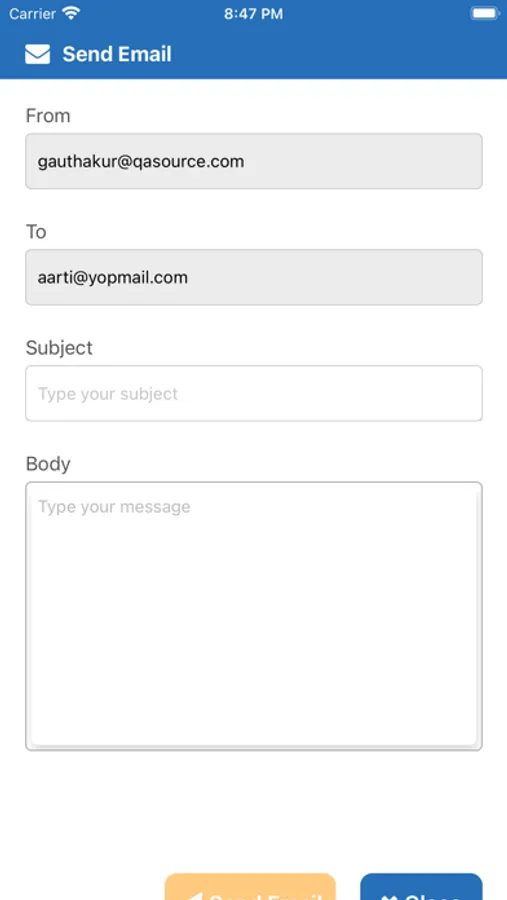Screen dimensions: 507x900
Task: Click the 'To' field label
Action: pyautogui.click(x=36, y=231)
